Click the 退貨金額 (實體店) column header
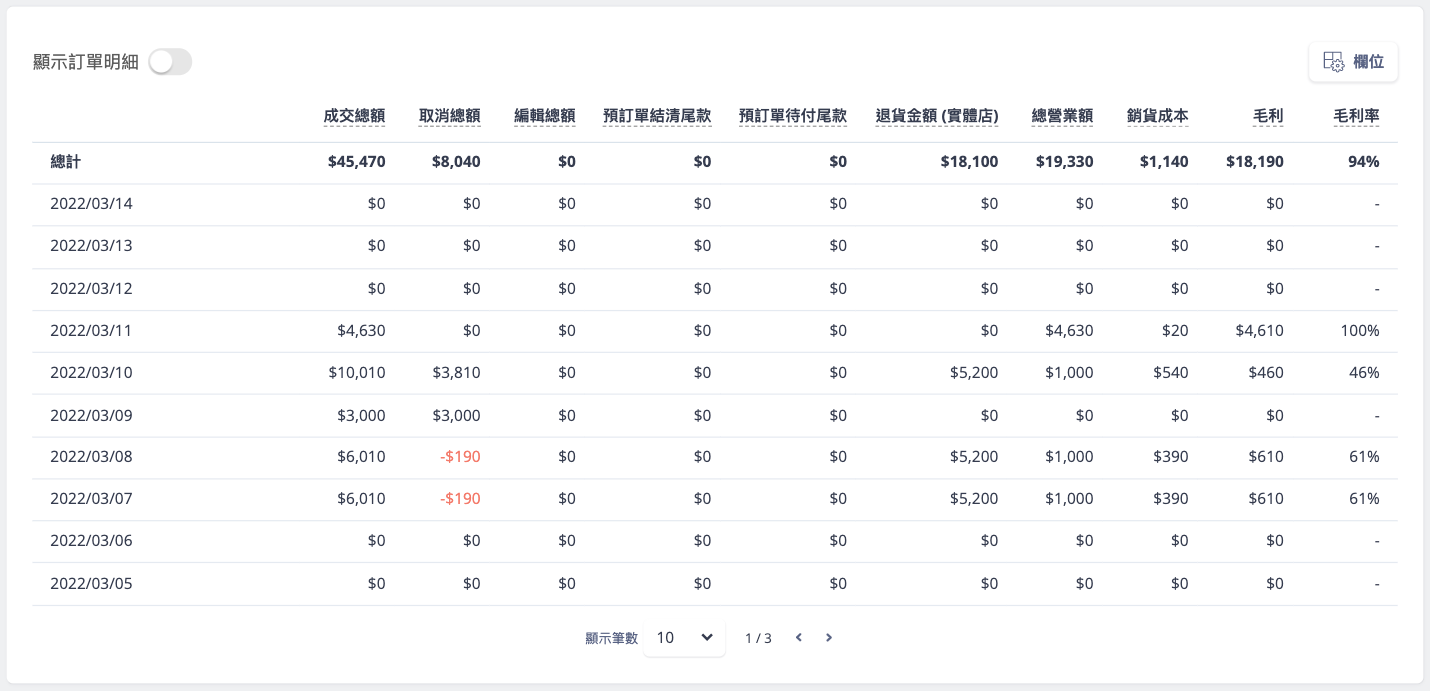This screenshot has height=691, width=1430. (x=937, y=115)
